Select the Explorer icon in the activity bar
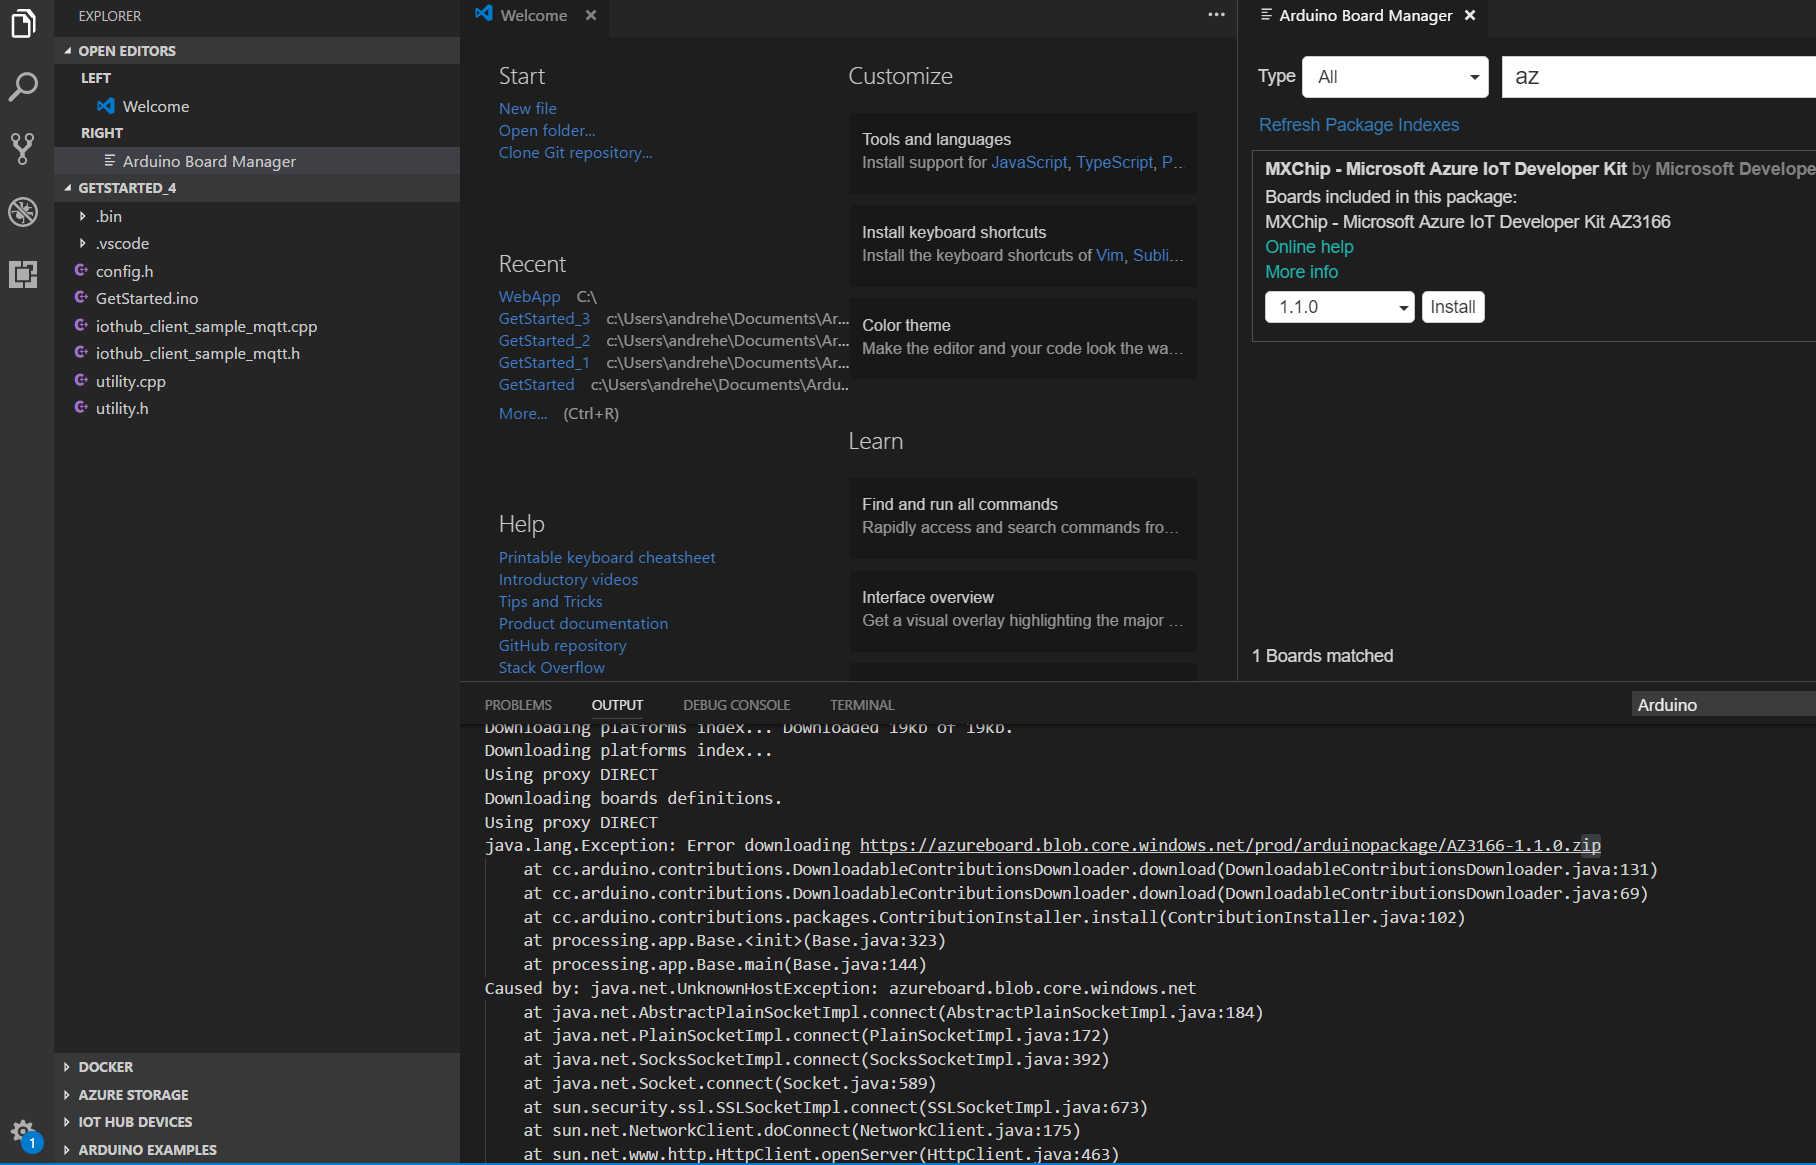Screen dimensions: 1816x1165 pos(23,25)
